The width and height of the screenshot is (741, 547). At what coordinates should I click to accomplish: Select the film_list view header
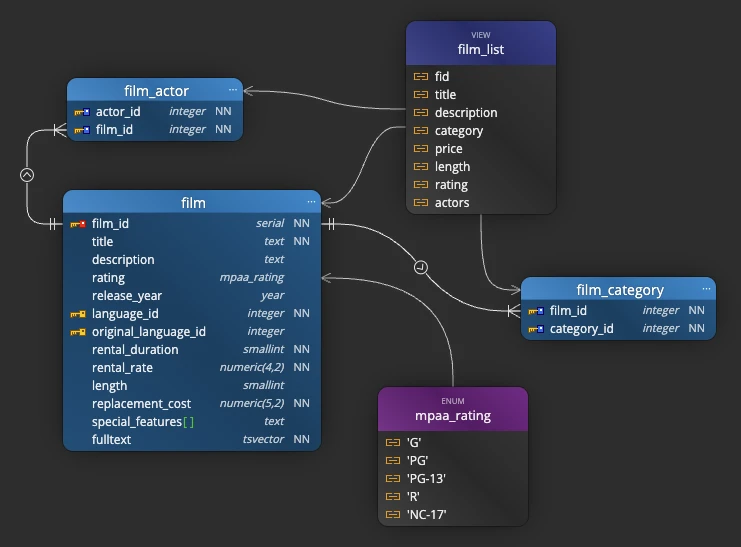481,43
